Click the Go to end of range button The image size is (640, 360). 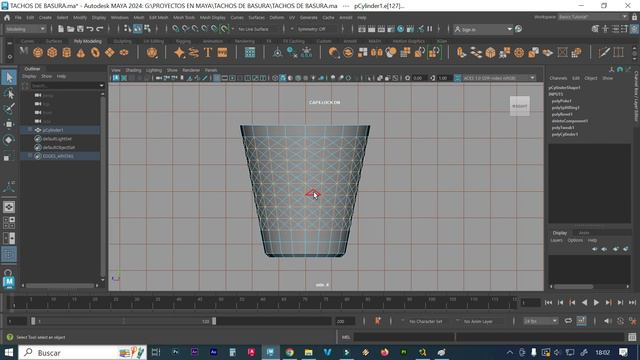pos(632,302)
